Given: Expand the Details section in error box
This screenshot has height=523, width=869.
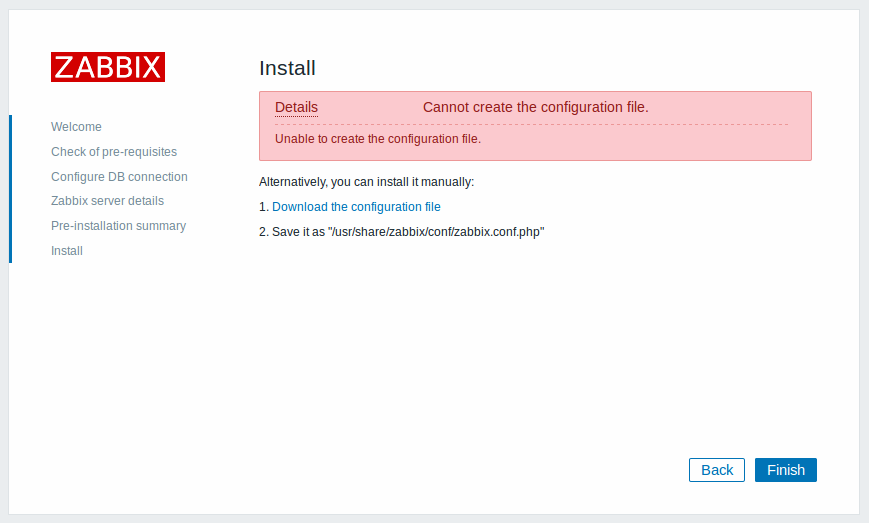Looking at the screenshot, I should [297, 107].
